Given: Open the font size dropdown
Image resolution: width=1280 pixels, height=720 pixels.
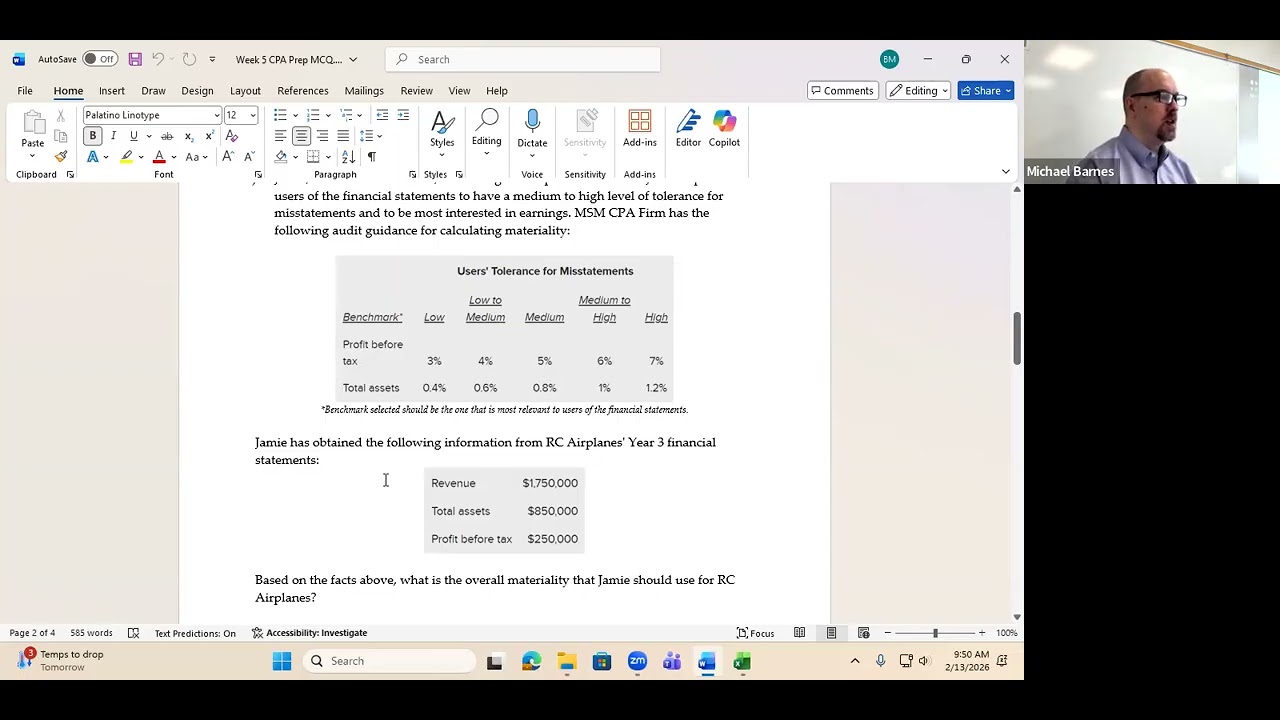Looking at the screenshot, I should point(253,115).
